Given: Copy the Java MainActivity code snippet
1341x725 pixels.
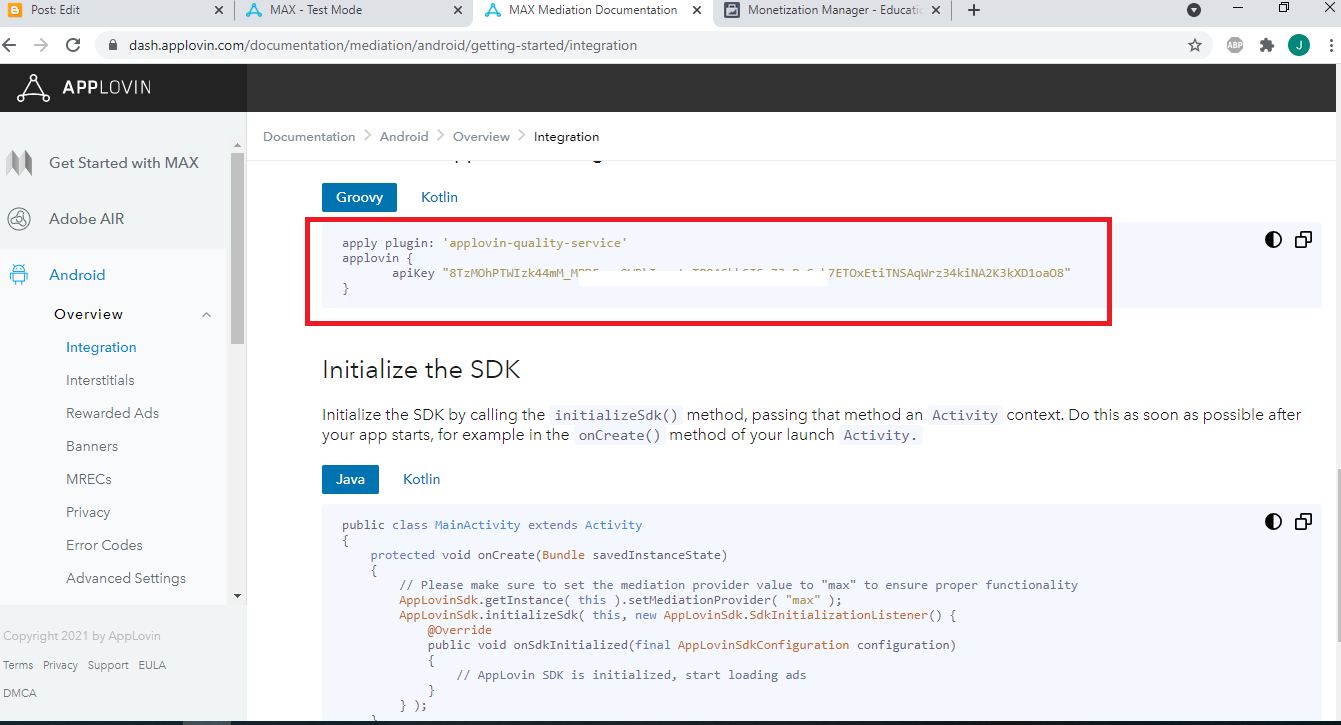Looking at the screenshot, I should tap(1303, 521).
